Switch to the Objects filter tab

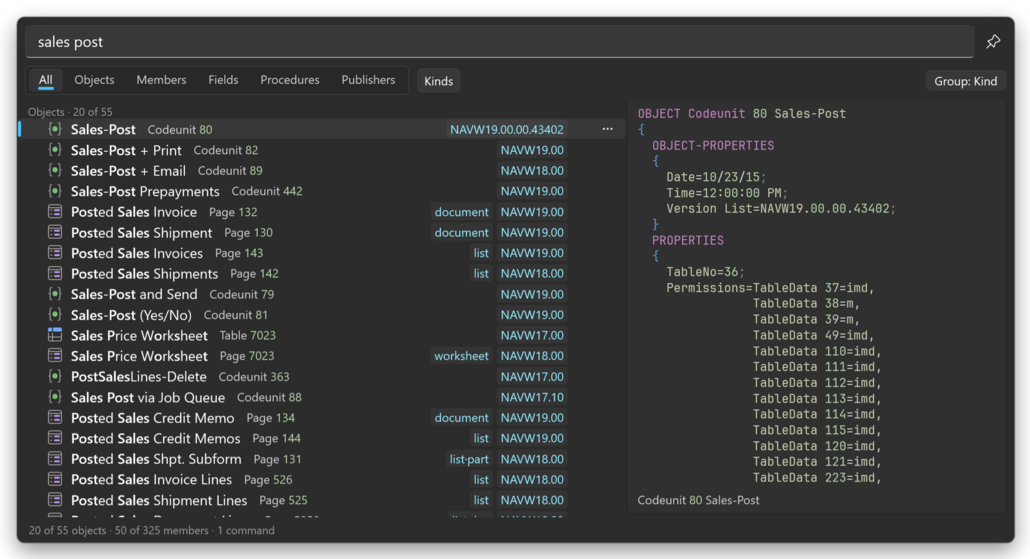[x=94, y=80]
